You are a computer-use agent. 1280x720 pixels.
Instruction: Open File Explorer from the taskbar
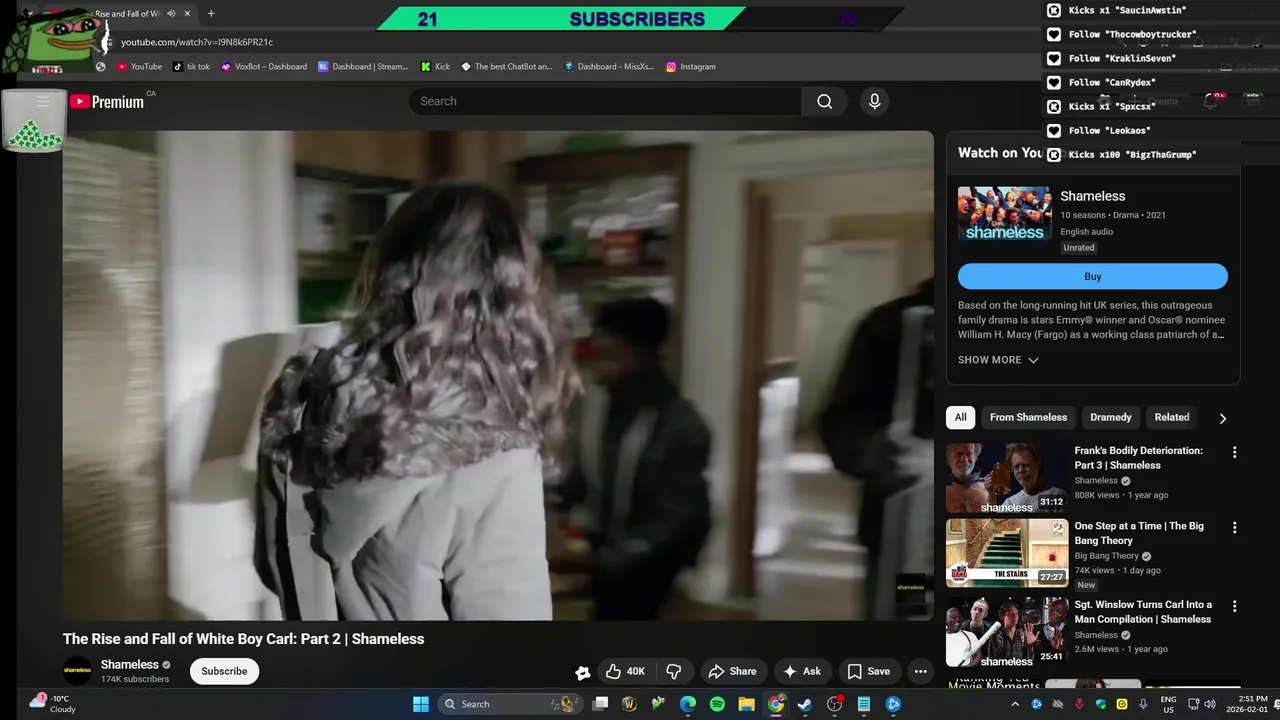pos(746,704)
